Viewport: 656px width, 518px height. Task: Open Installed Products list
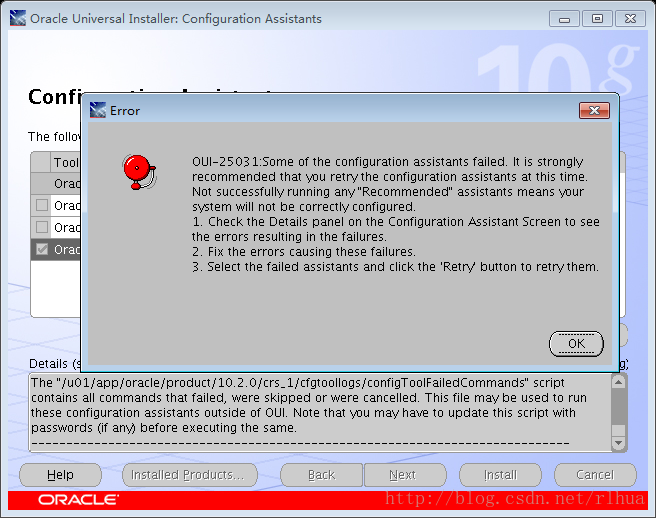(x=190, y=475)
